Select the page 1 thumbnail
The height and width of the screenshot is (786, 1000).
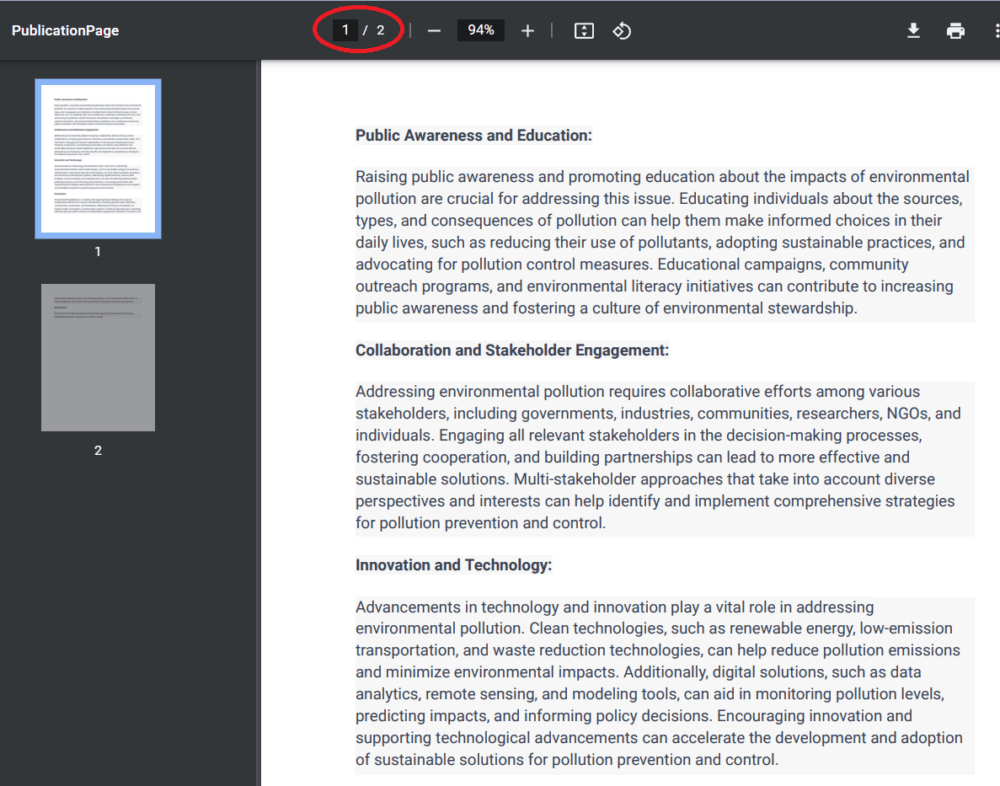(98, 158)
